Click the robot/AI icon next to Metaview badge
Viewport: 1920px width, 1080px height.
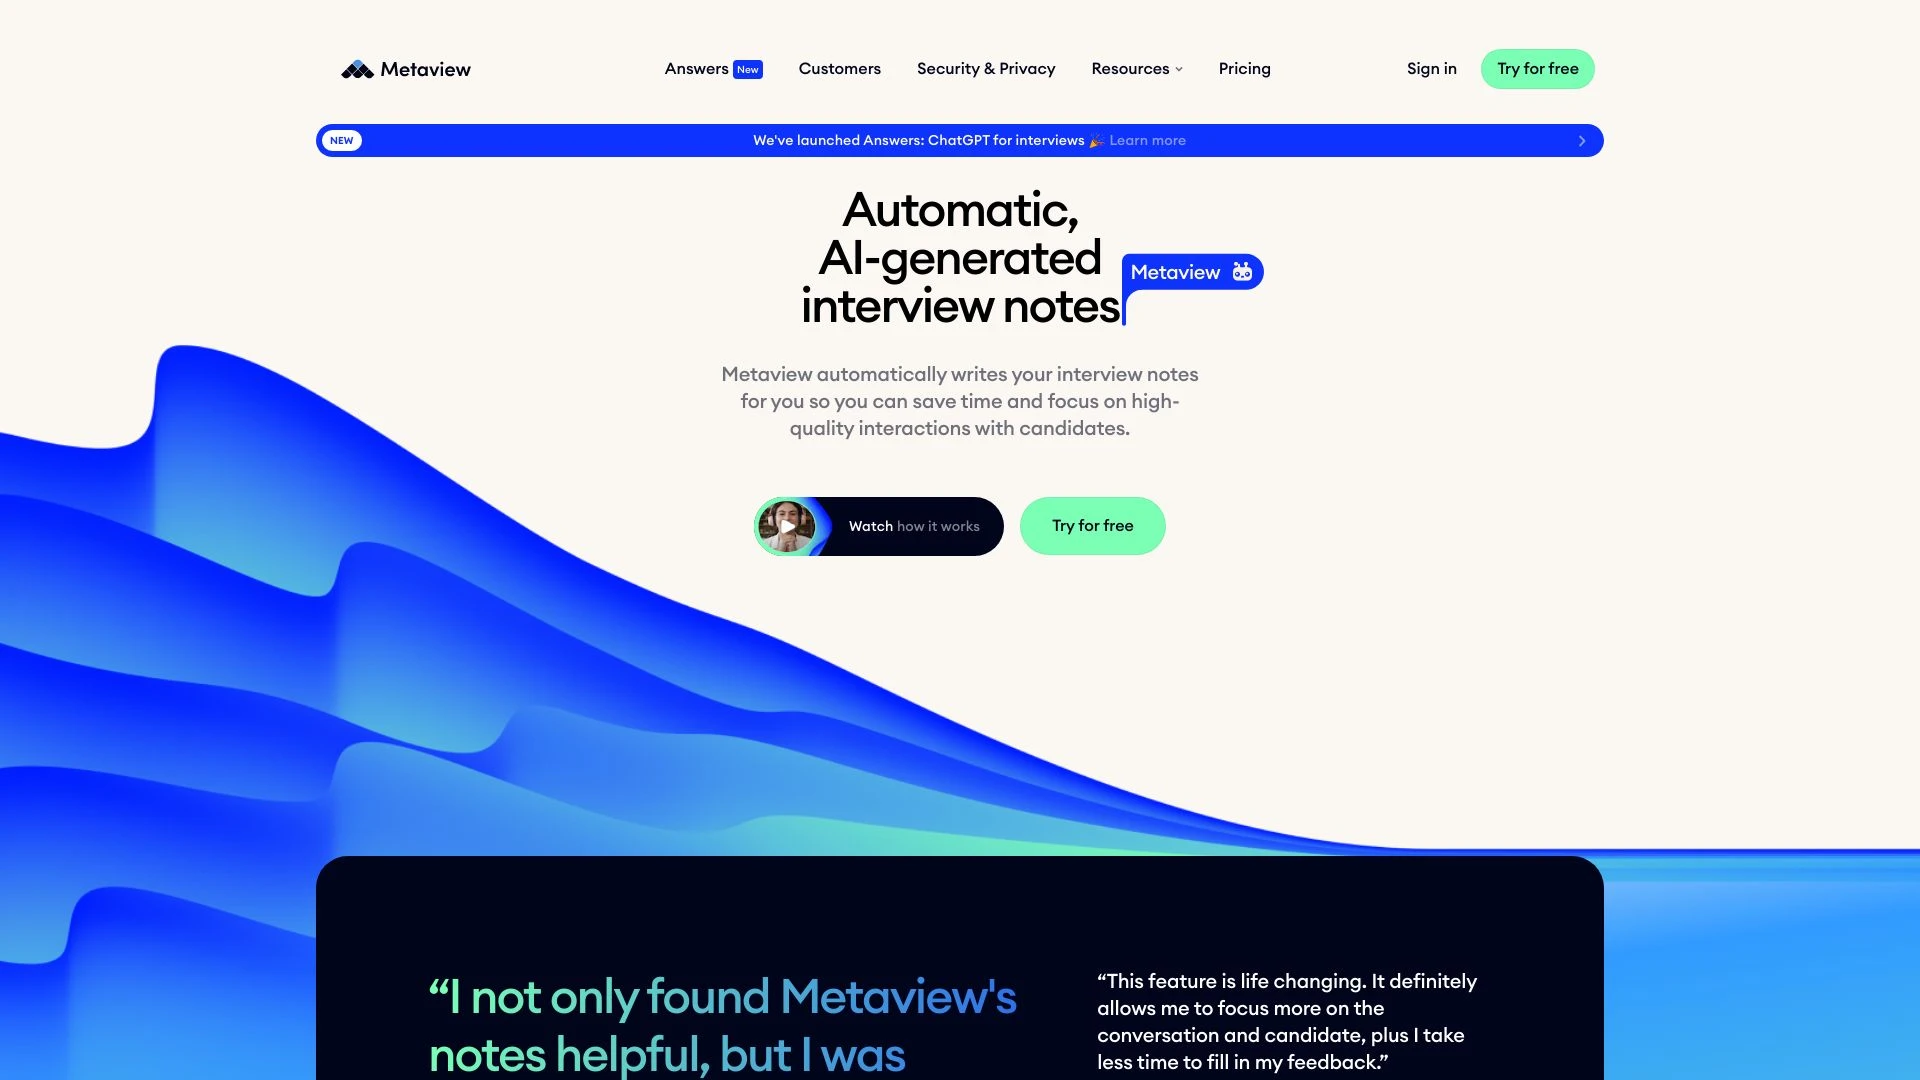coord(1242,272)
